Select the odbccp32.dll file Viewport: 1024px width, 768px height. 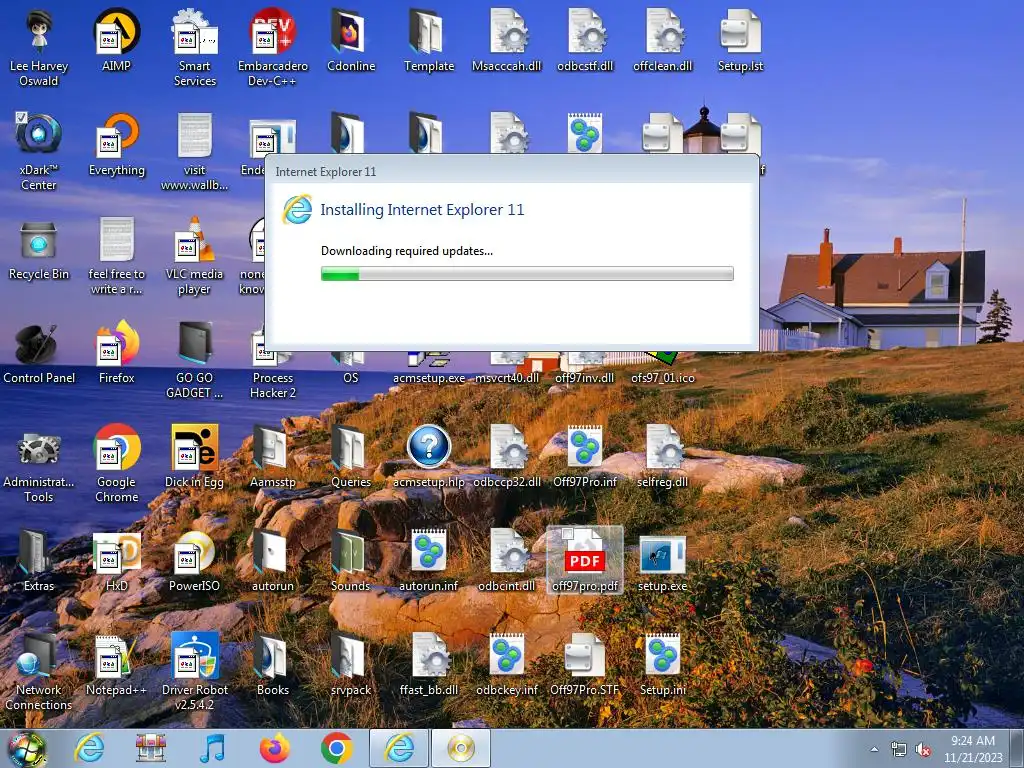(507, 457)
